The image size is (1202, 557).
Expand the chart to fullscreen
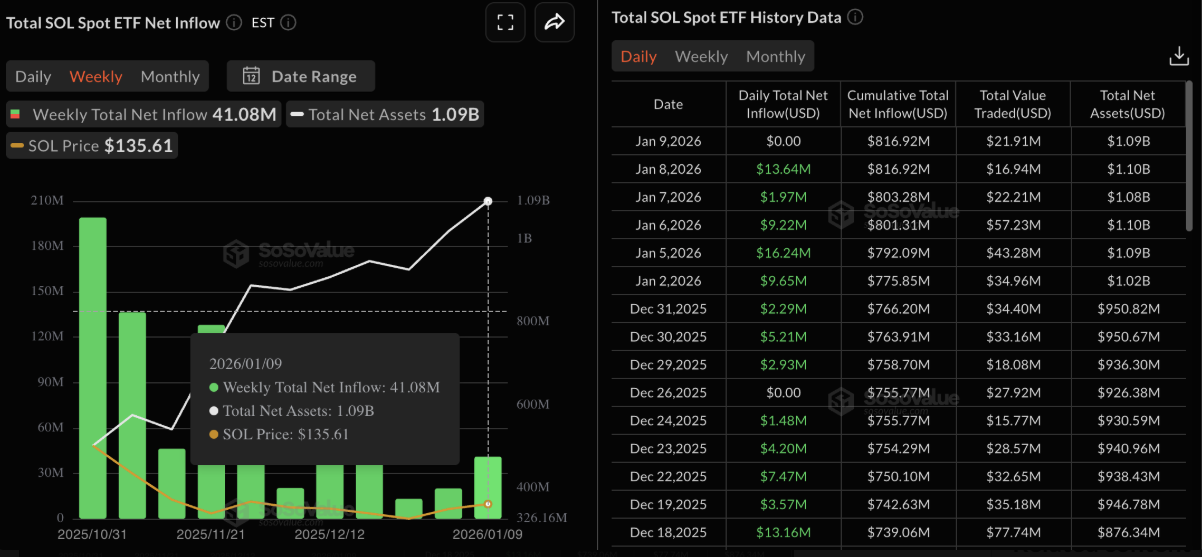point(505,22)
